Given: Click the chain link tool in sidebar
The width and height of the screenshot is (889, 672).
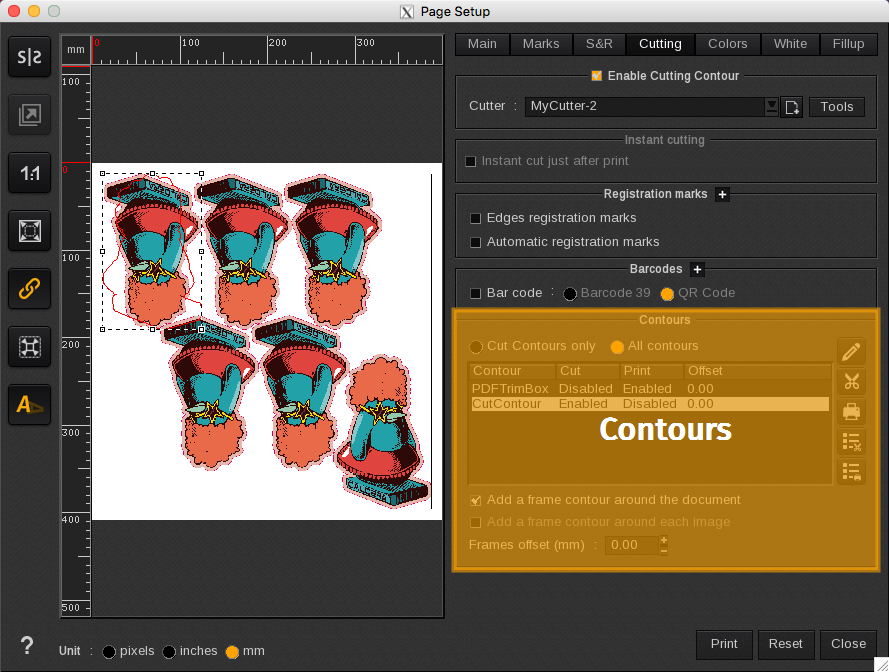Looking at the screenshot, I should (29, 289).
